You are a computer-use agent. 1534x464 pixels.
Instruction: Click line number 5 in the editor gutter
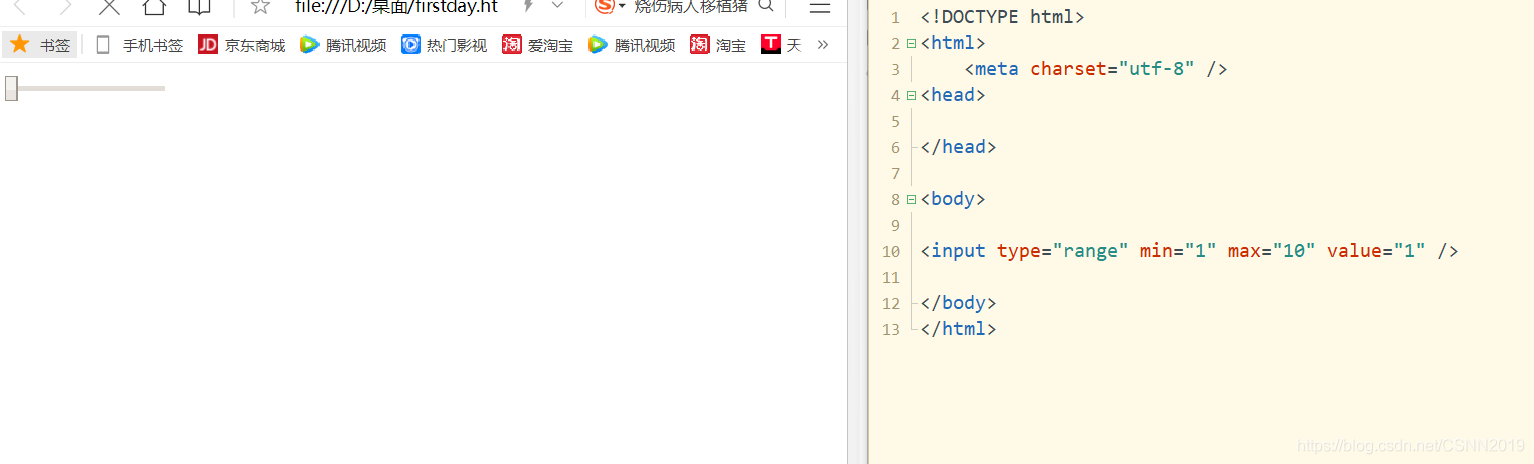point(895,121)
